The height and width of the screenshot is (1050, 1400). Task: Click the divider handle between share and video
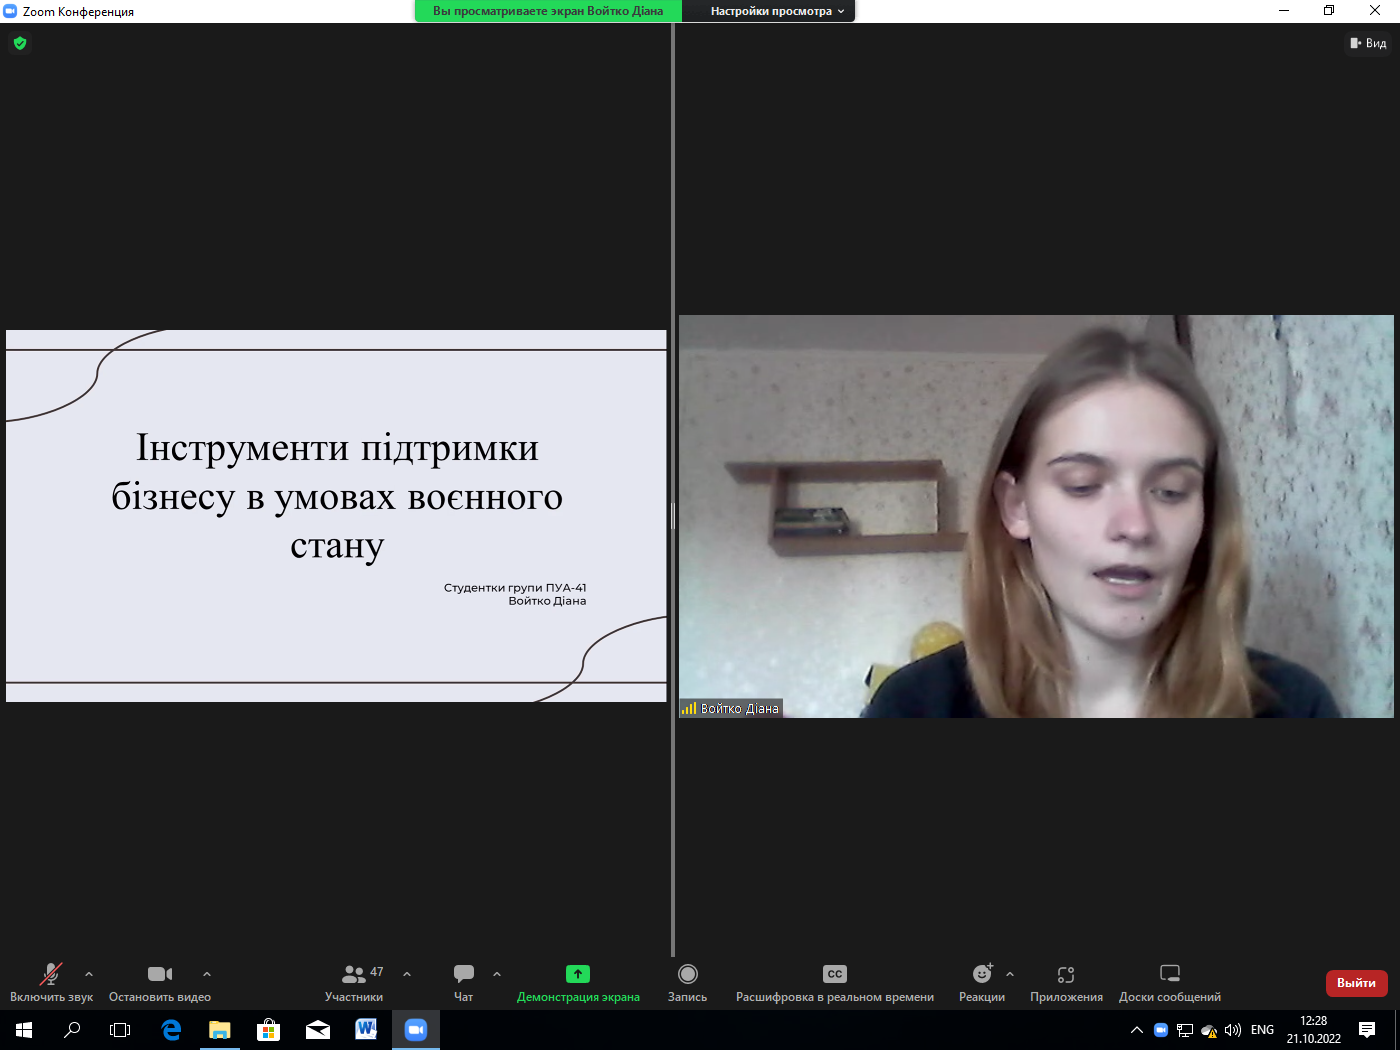pyautogui.click(x=673, y=516)
